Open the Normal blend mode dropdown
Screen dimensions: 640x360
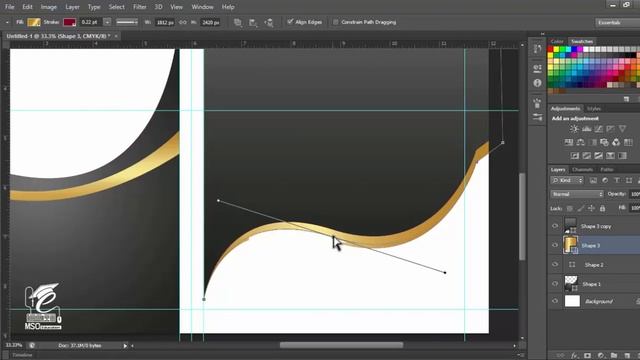pos(577,194)
